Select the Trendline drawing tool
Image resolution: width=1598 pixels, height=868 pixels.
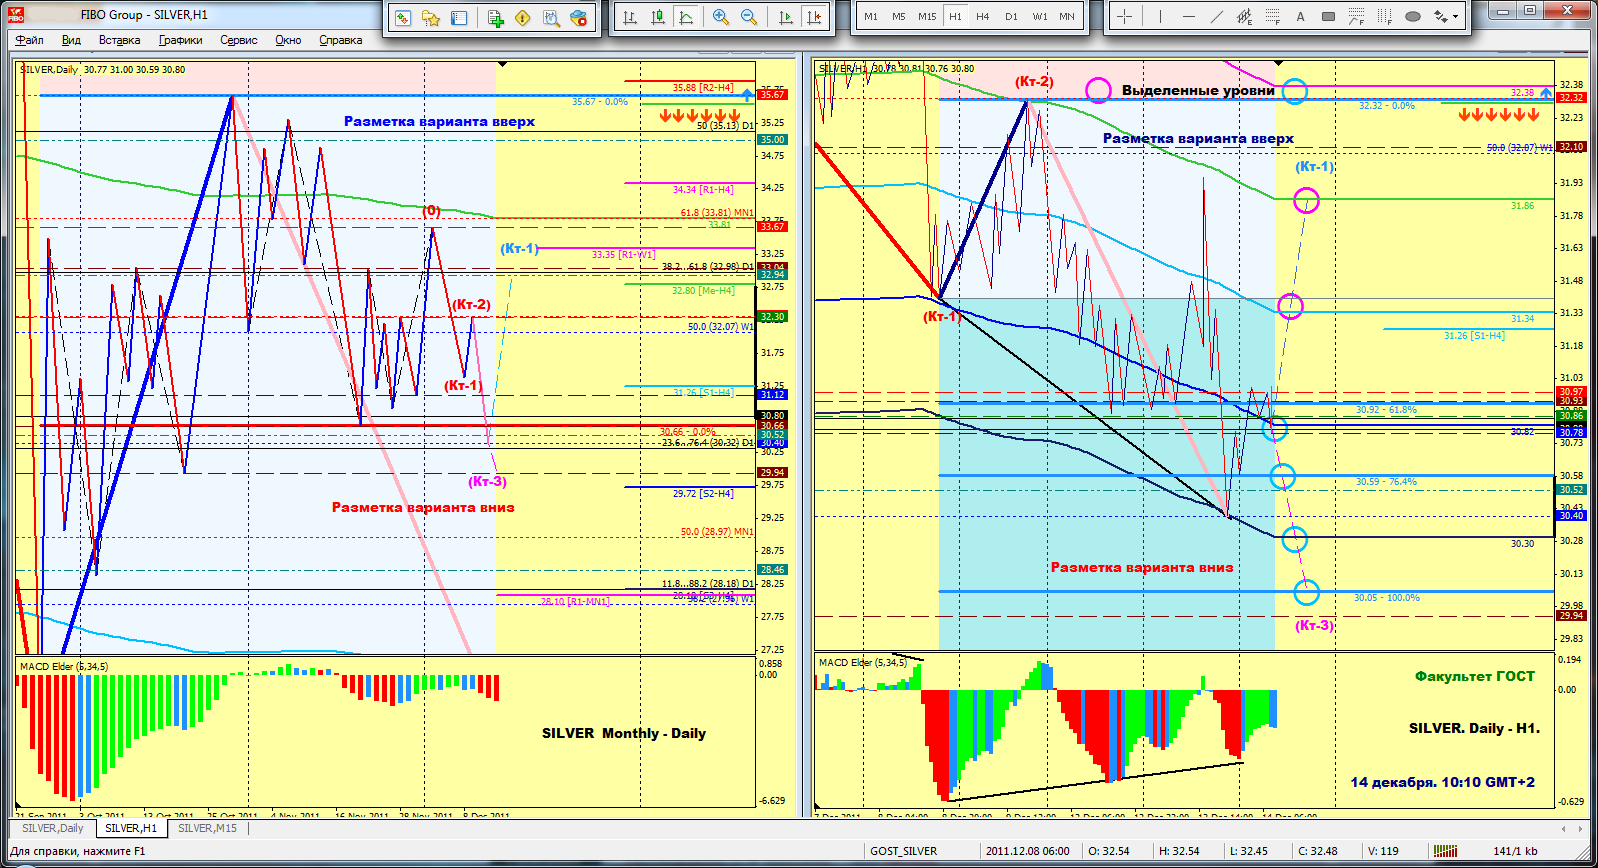[1216, 16]
